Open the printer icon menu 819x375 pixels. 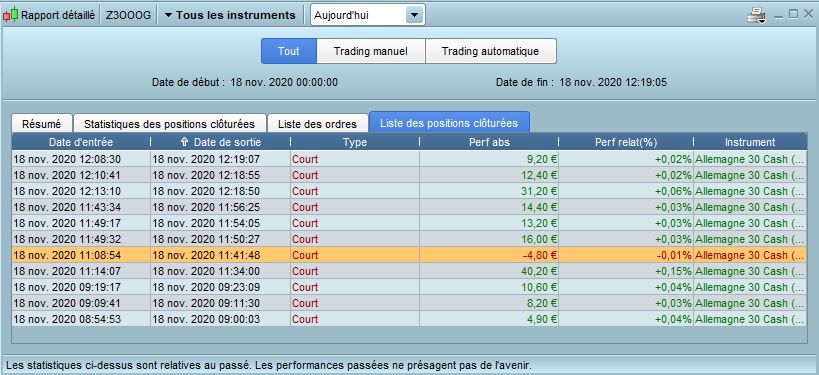point(756,16)
